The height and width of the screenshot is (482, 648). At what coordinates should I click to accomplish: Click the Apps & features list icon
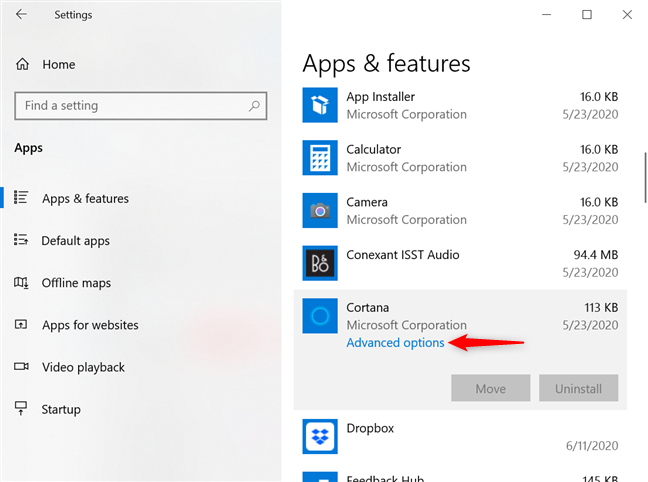pyautogui.click(x=21, y=198)
